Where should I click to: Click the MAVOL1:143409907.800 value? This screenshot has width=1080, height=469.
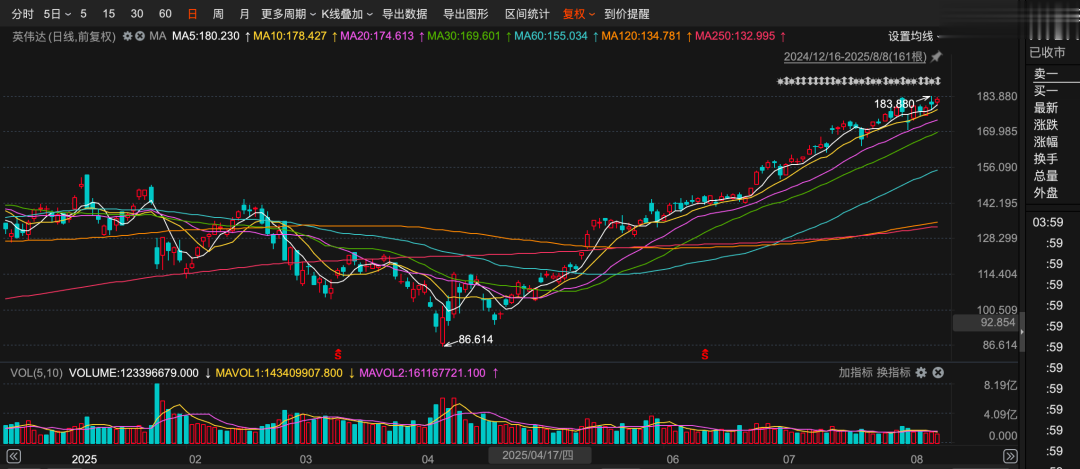tap(279, 373)
